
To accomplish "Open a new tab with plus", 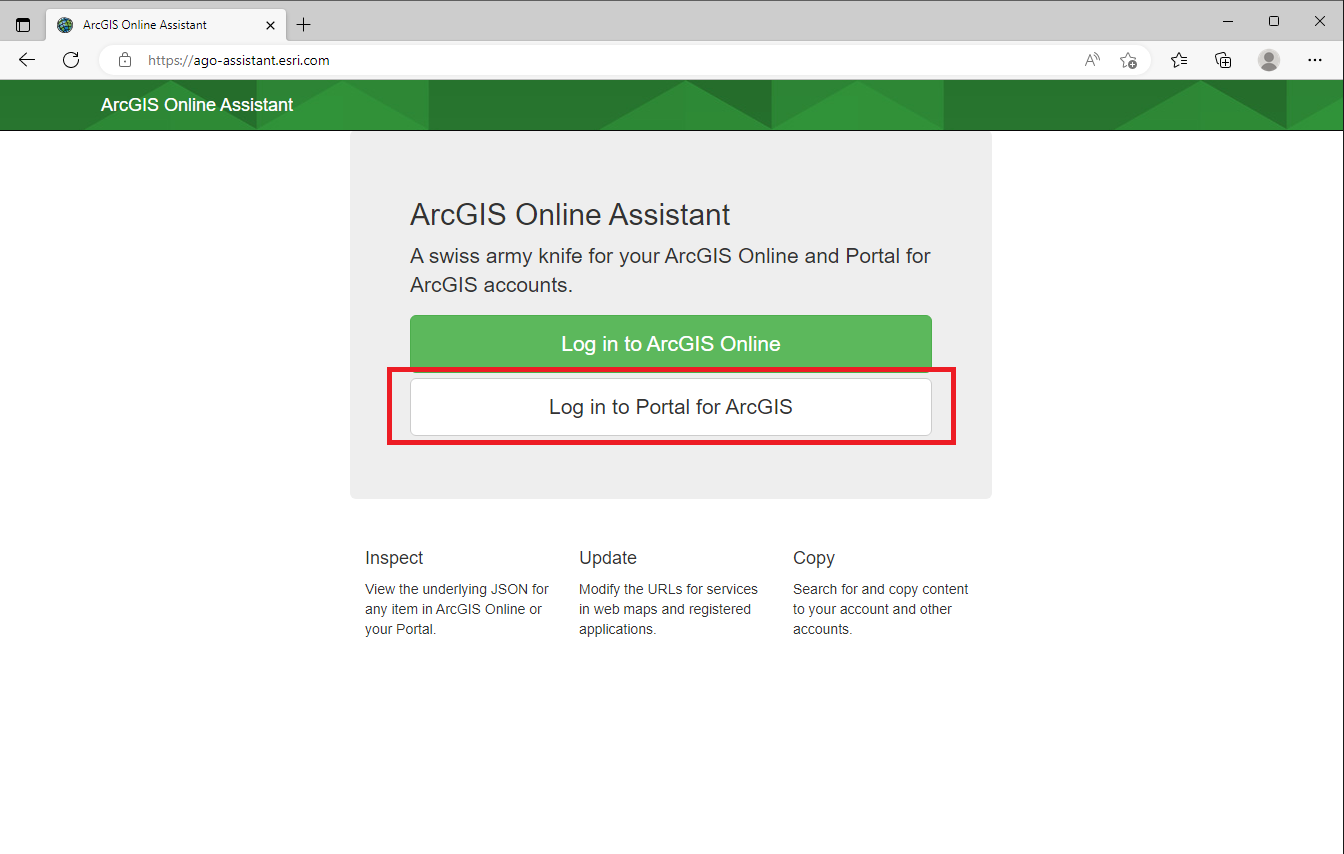I will 304,25.
